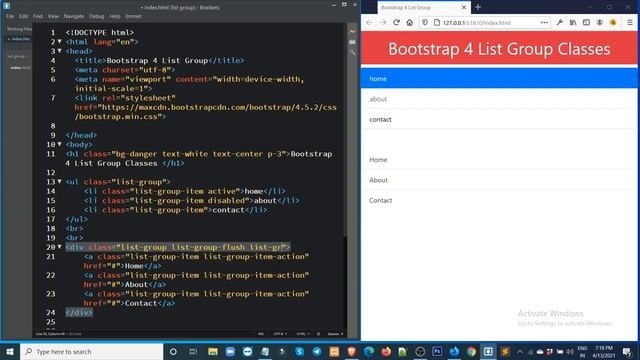
Task: Click the Cortana circle icon on taskbar
Action: (173, 351)
